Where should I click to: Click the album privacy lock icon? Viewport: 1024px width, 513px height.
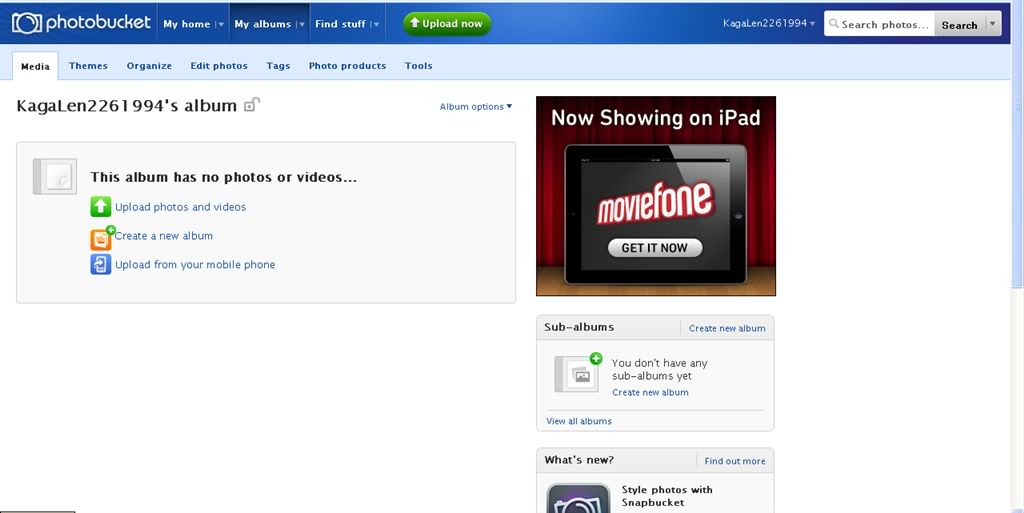[x=252, y=105]
